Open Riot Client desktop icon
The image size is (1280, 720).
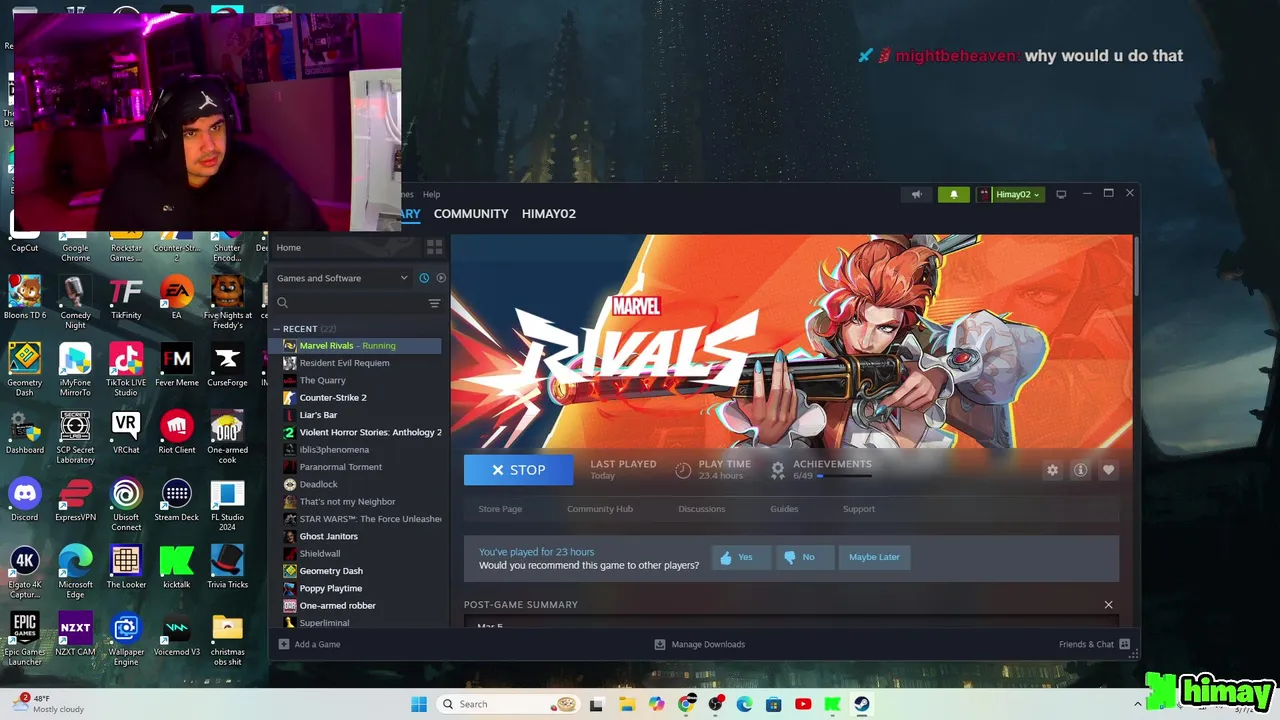pyautogui.click(x=176, y=432)
